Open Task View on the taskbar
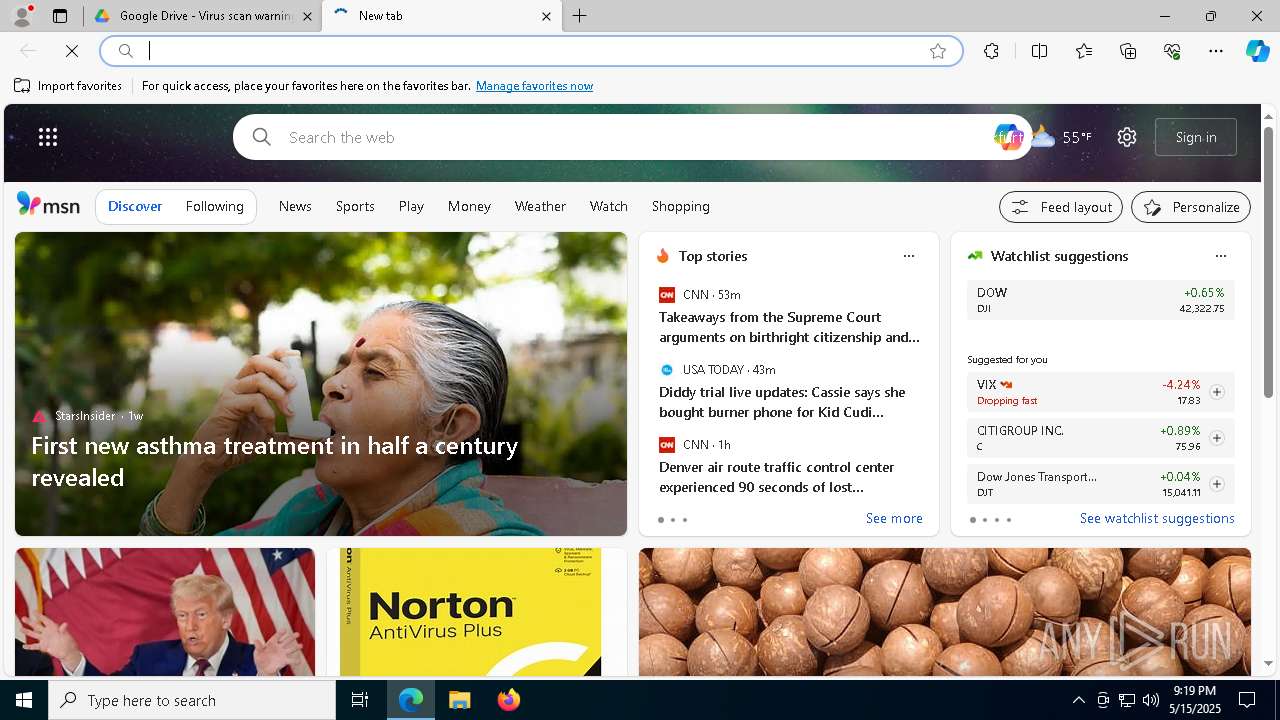 (360, 700)
